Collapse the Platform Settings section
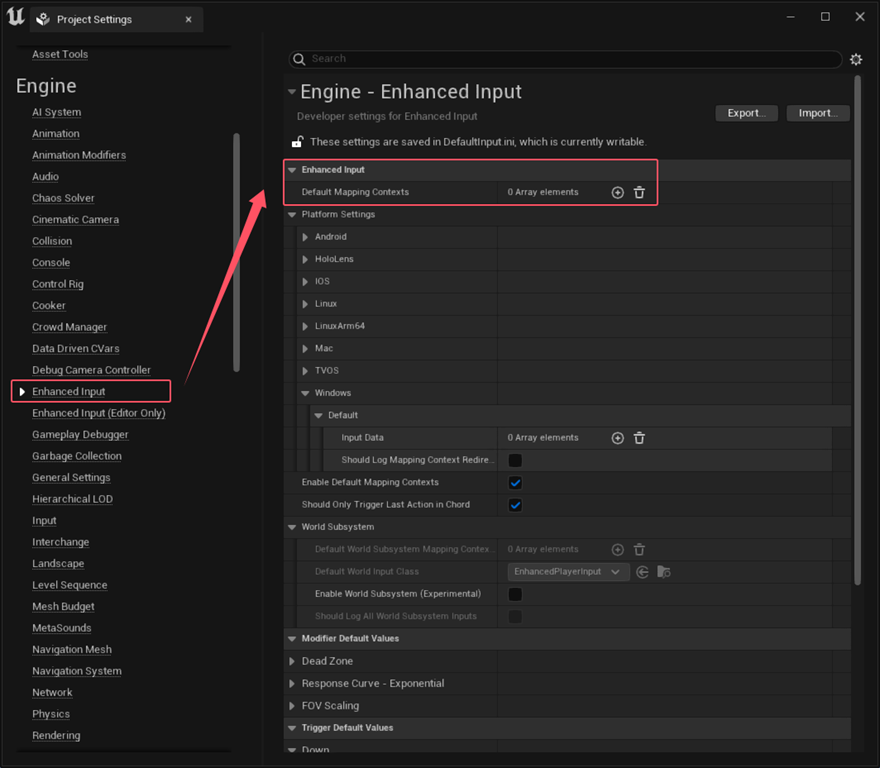Screen dimensions: 880x768 click(x=292, y=214)
